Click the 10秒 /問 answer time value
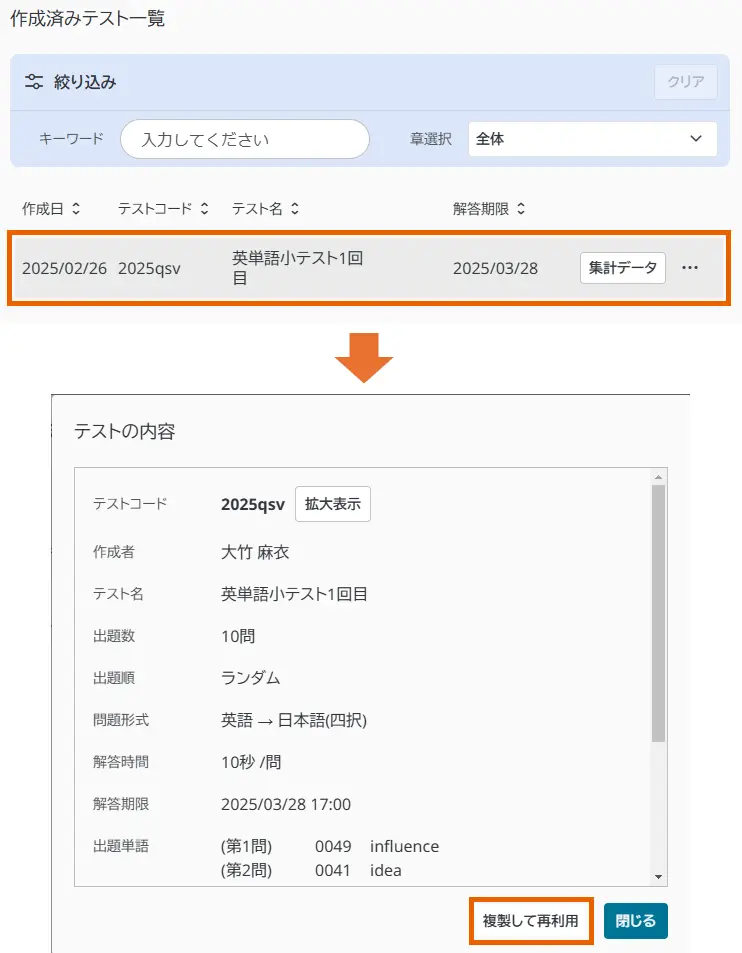The width and height of the screenshot is (742, 953). [251, 762]
